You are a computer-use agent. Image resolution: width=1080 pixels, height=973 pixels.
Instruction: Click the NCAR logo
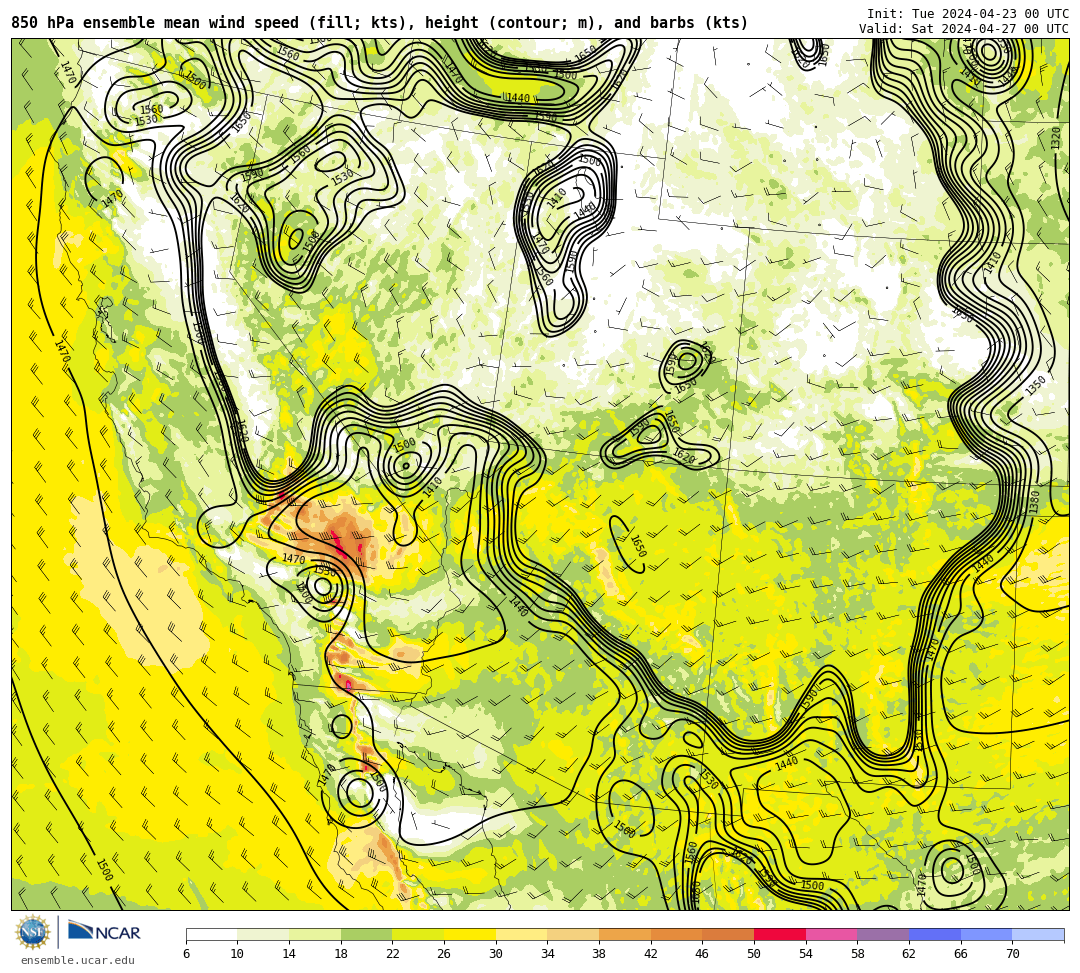pyautogui.click(x=104, y=932)
